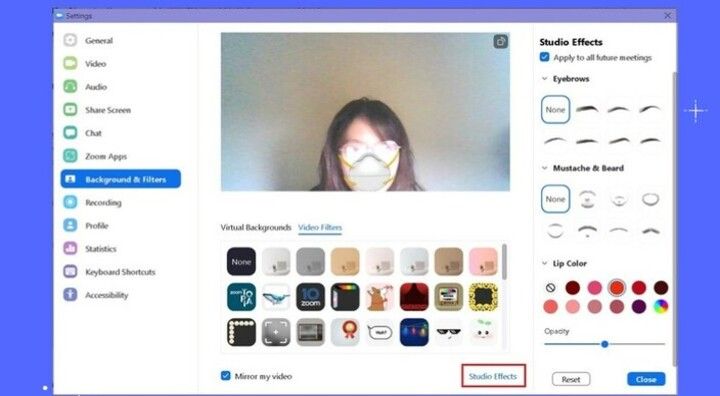Screen dimensions: 720x396
Task: Click the Accessibility icon
Action: click(70, 294)
